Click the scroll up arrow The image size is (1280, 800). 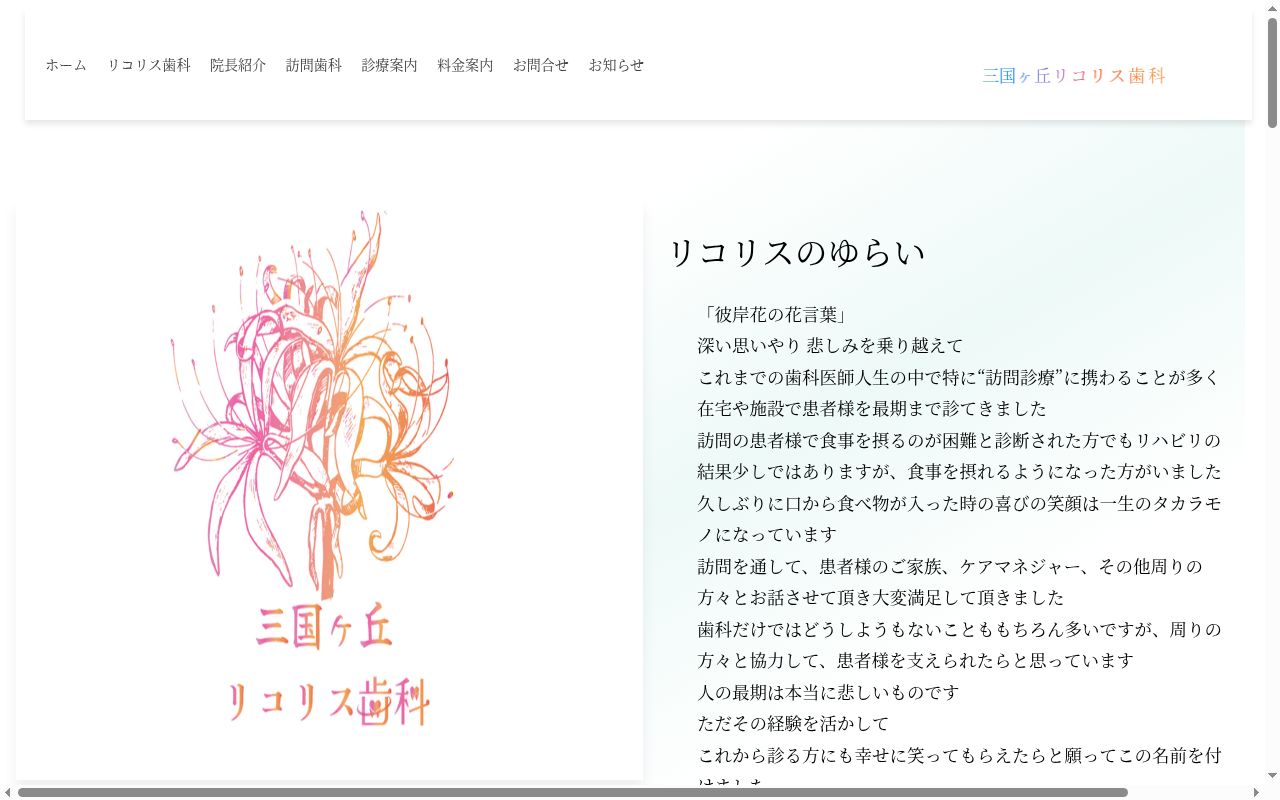[1272, 7]
